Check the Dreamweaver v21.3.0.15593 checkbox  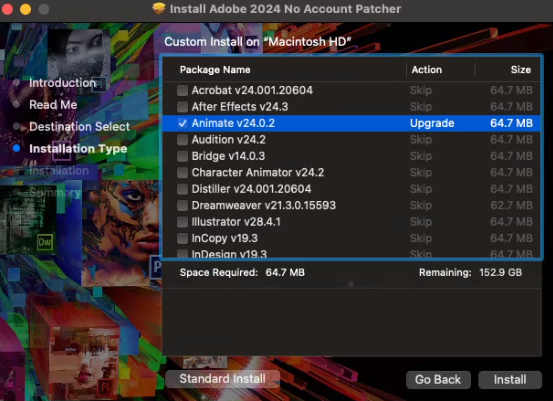[x=182, y=205]
